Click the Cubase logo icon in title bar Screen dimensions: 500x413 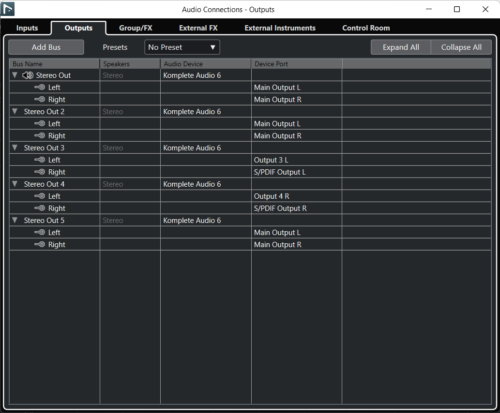[8, 9]
